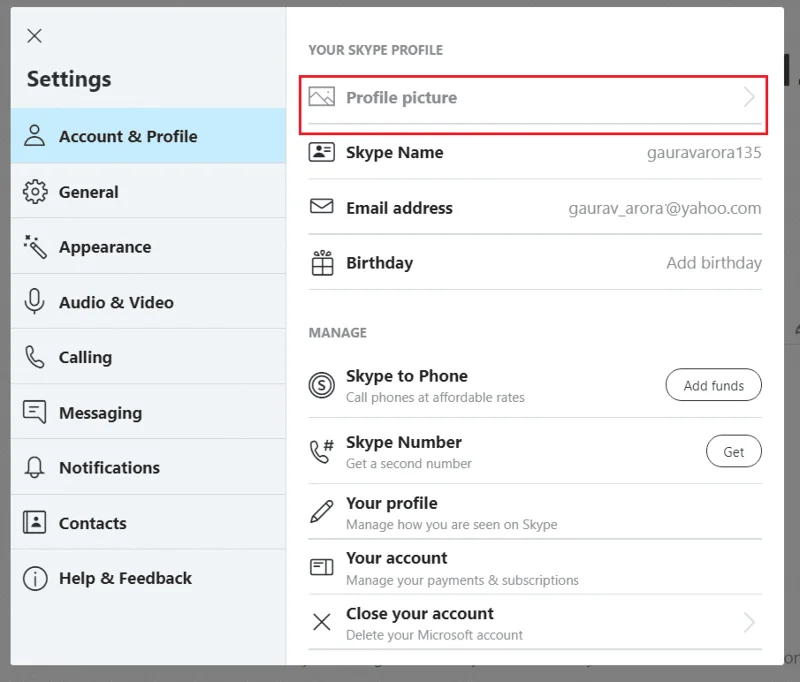Screen dimensions: 800x682
Task: Click the Email address label
Action: point(399,208)
